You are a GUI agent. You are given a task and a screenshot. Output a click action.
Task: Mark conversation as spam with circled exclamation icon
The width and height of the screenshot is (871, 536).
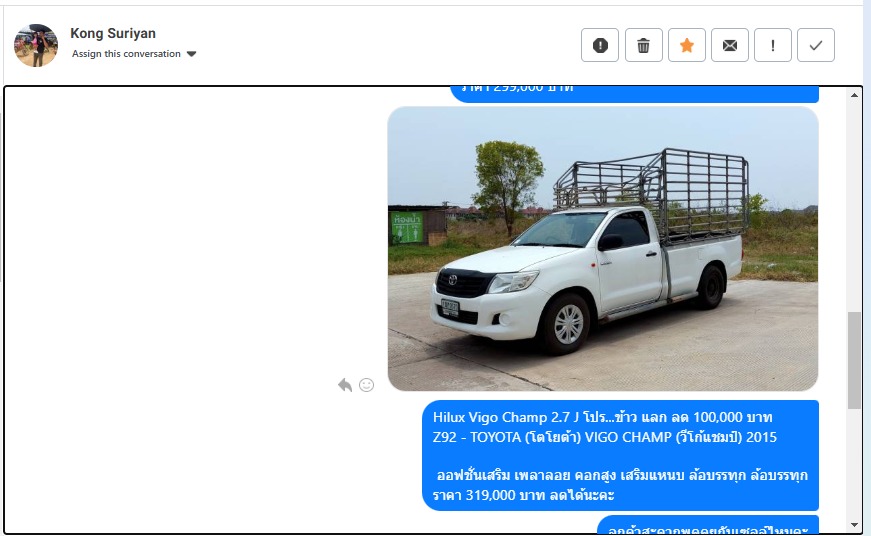(600, 45)
